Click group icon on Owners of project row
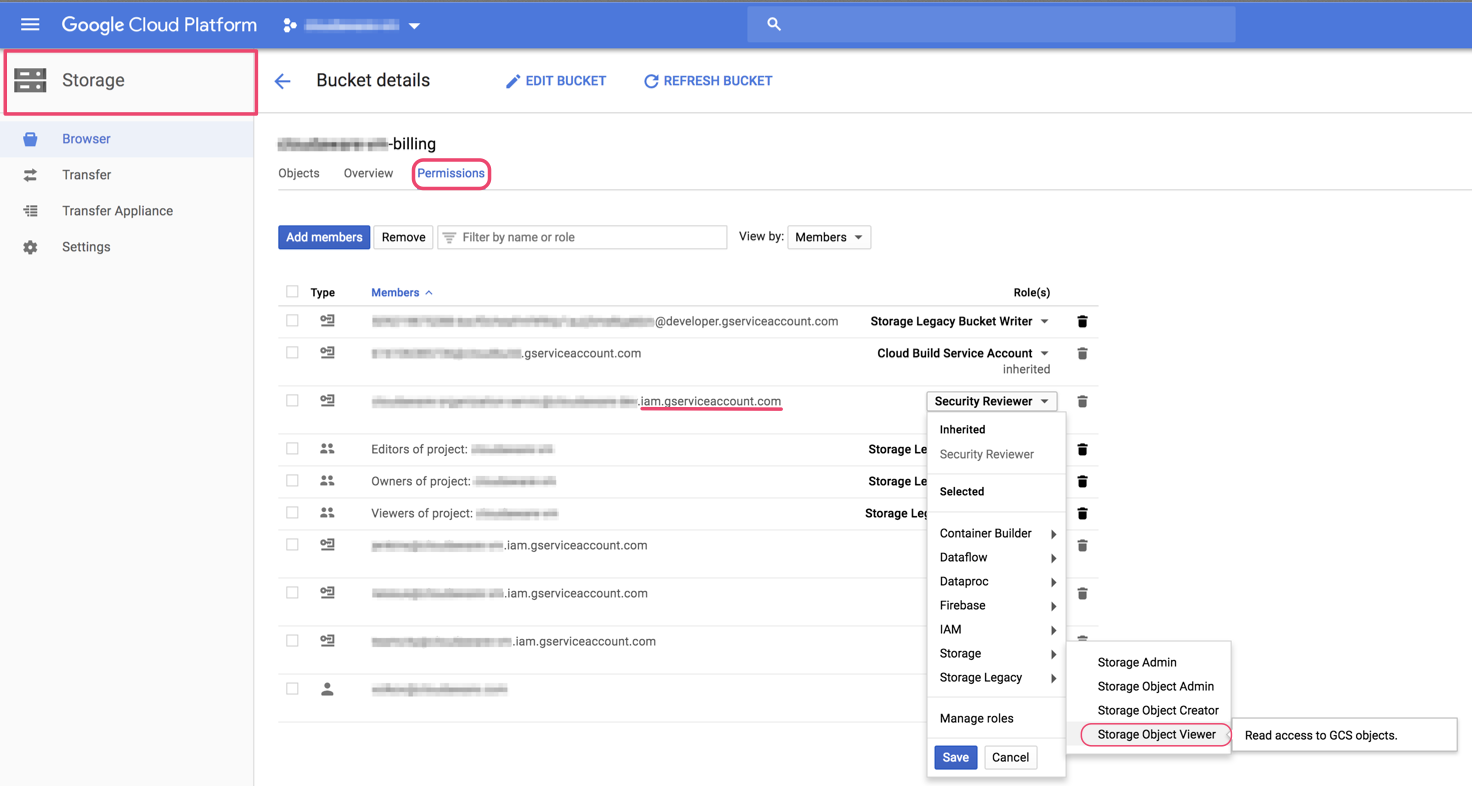This screenshot has height=786, width=1472. [x=327, y=481]
